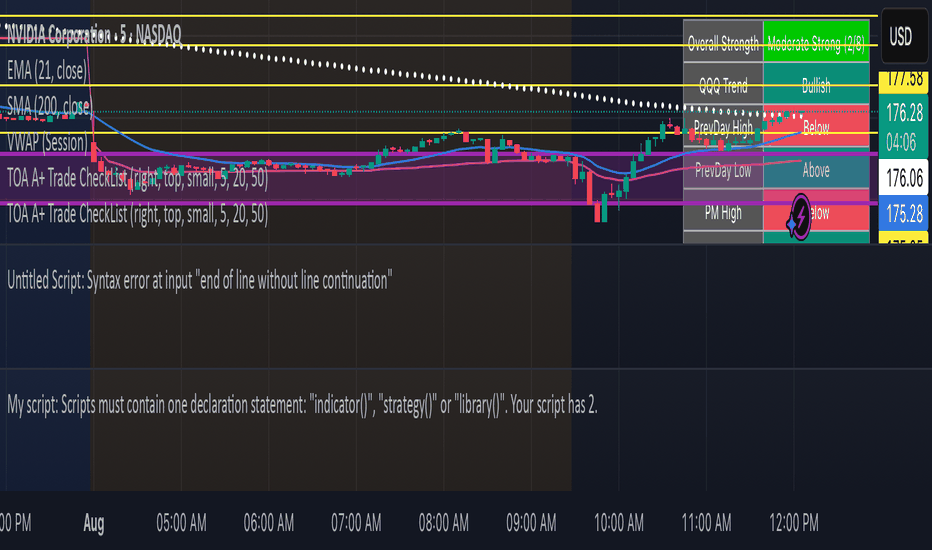Click the 08:00 AM time axis label
This screenshot has width=932, height=550.
click(443, 523)
